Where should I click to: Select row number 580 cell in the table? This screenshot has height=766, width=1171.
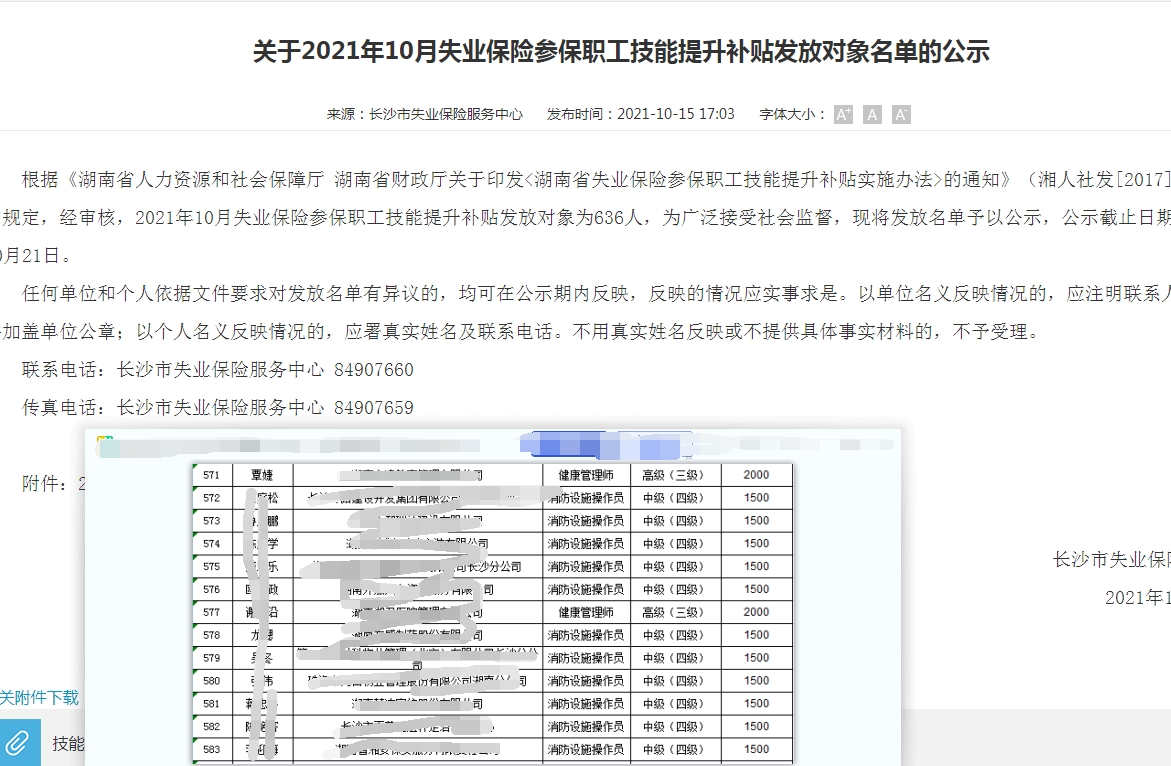coord(211,681)
